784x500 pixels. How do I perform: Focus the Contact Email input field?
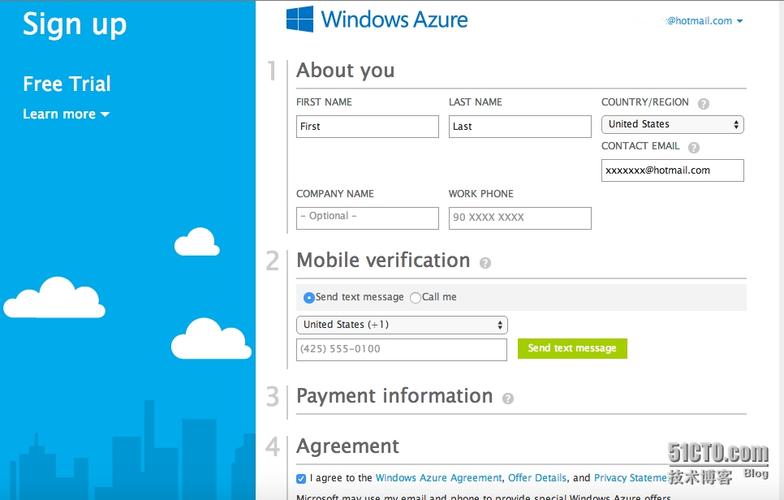[x=672, y=170]
